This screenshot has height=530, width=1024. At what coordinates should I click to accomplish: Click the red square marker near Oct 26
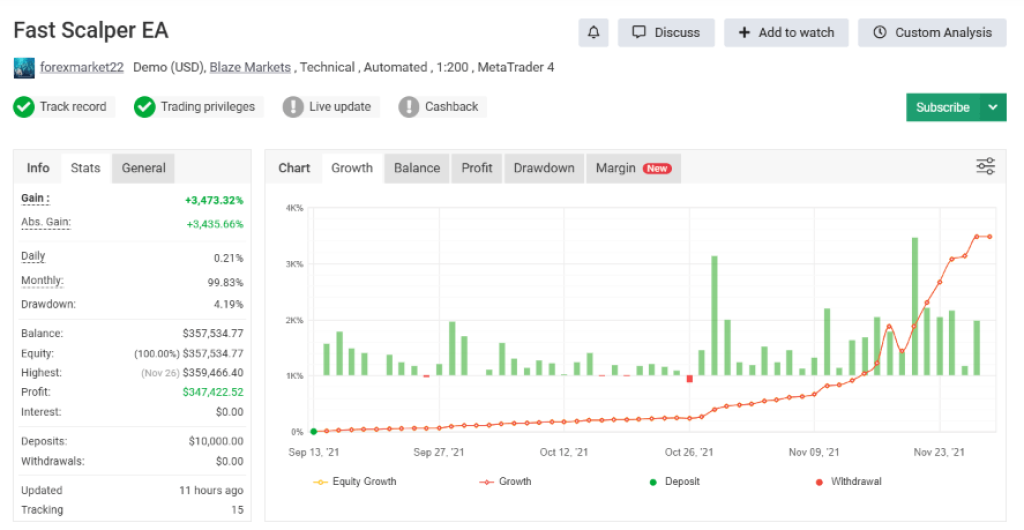690,379
